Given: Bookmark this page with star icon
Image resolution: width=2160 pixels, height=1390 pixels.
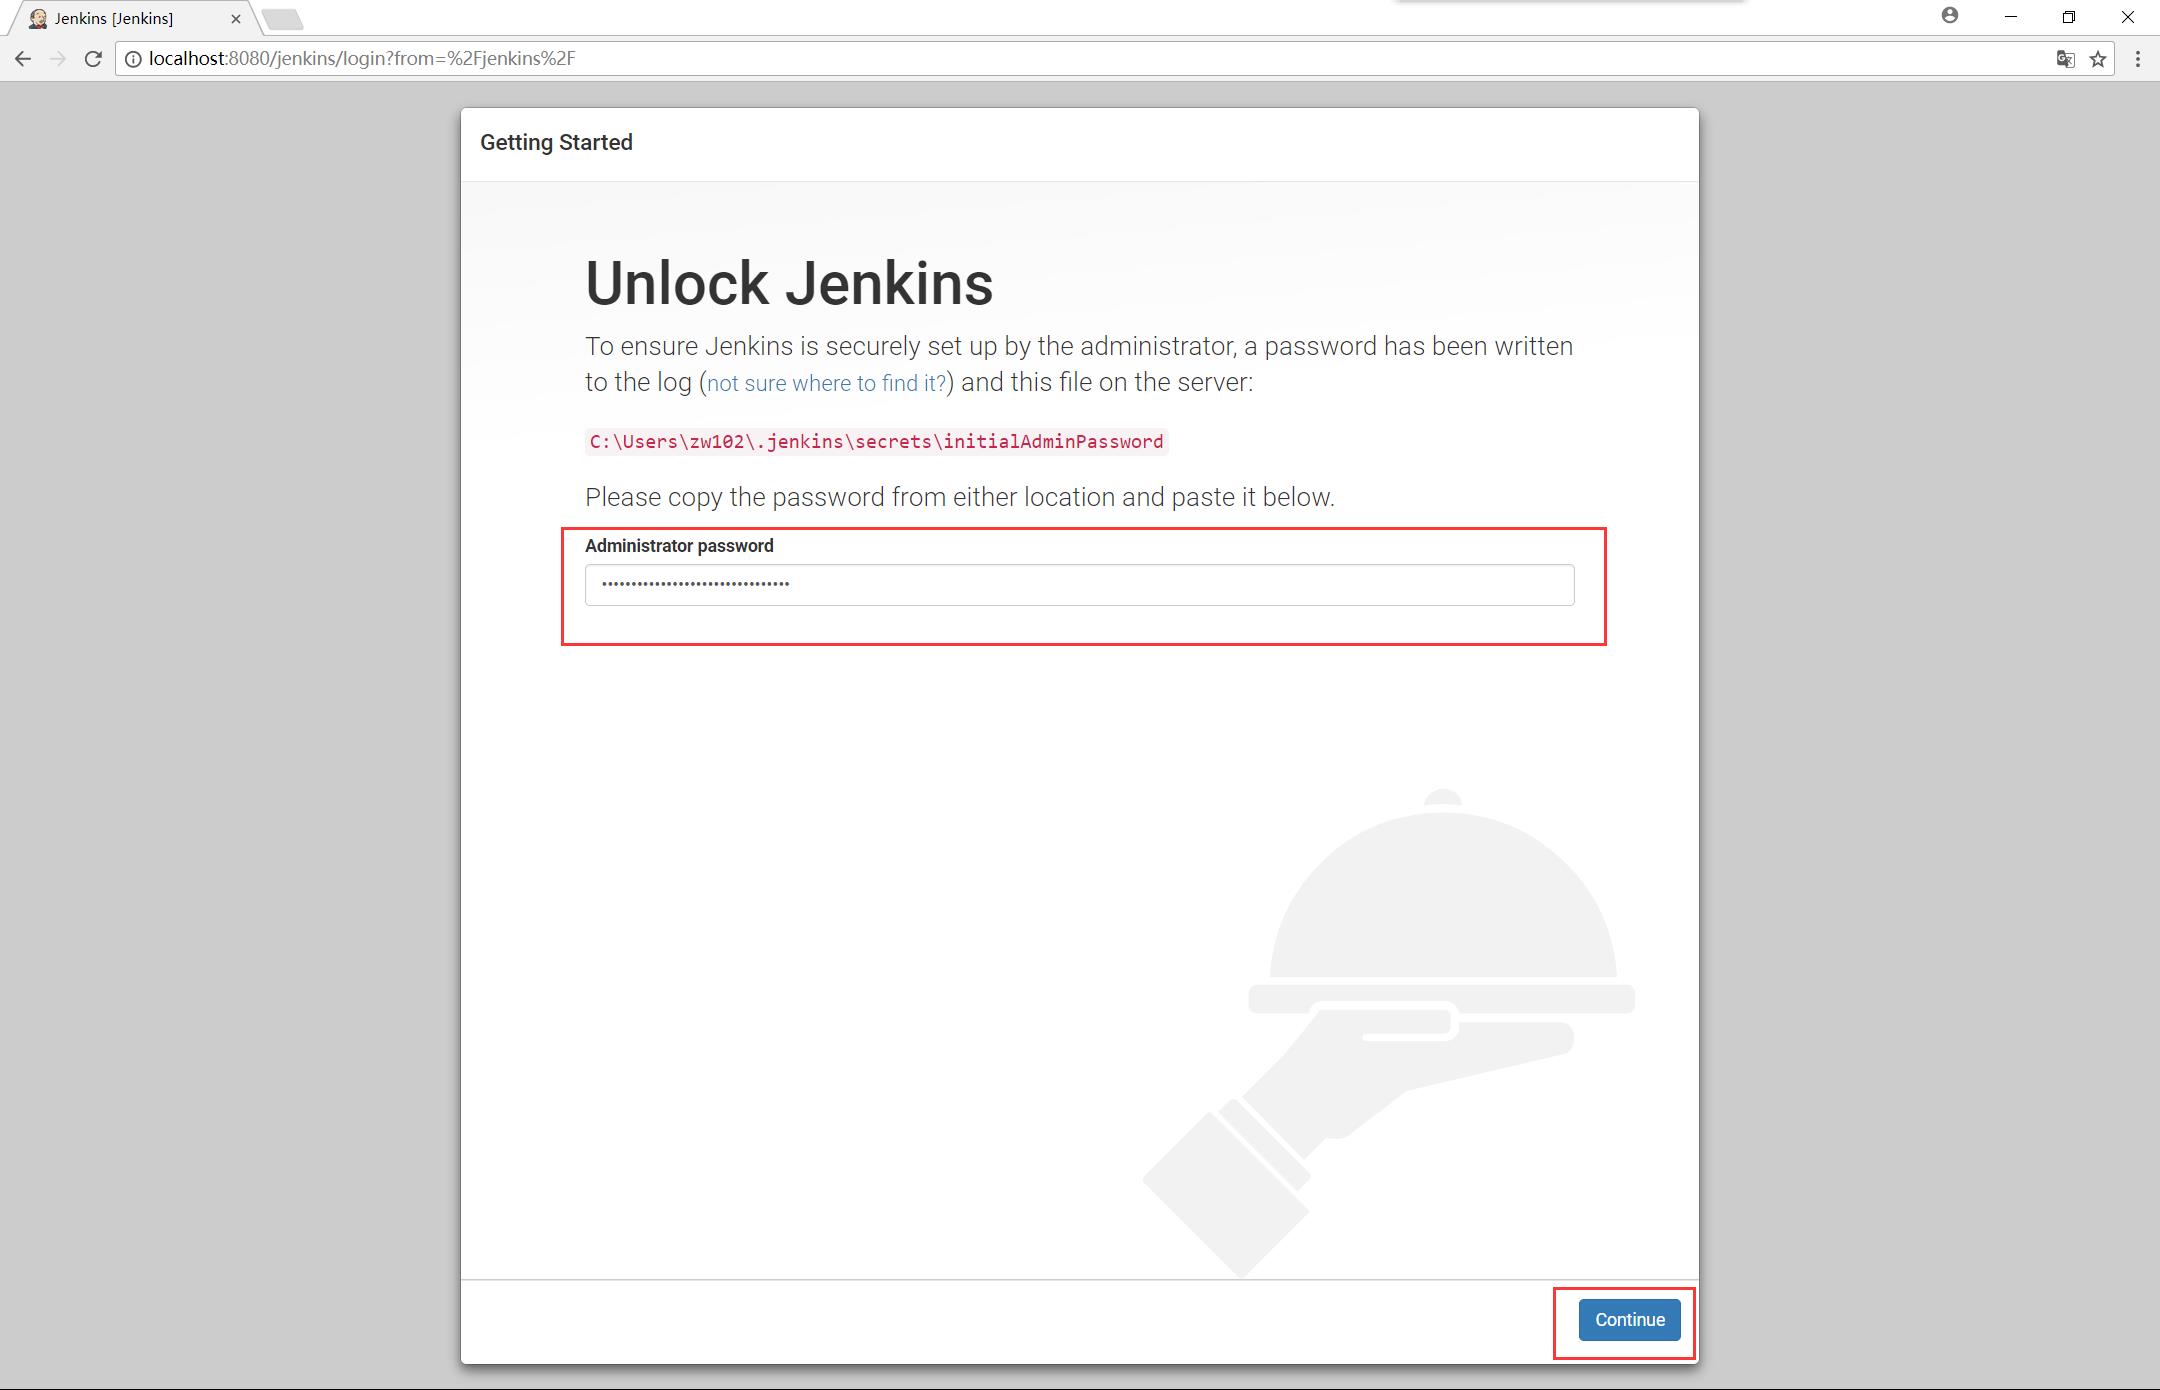Looking at the screenshot, I should [x=2098, y=59].
